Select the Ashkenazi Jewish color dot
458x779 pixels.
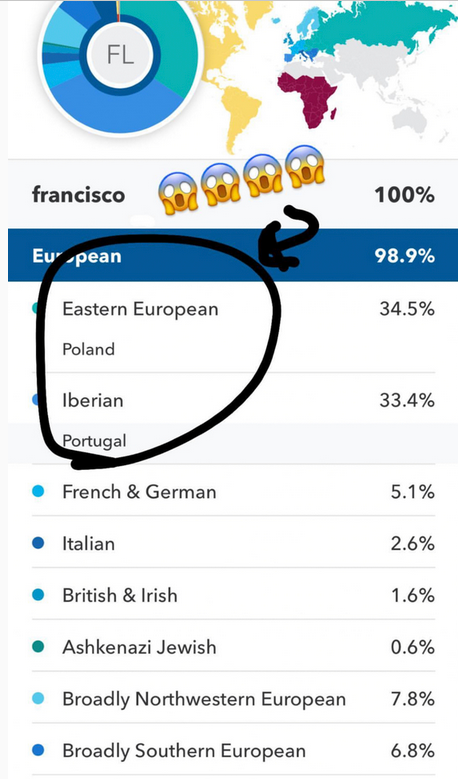(x=38, y=646)
